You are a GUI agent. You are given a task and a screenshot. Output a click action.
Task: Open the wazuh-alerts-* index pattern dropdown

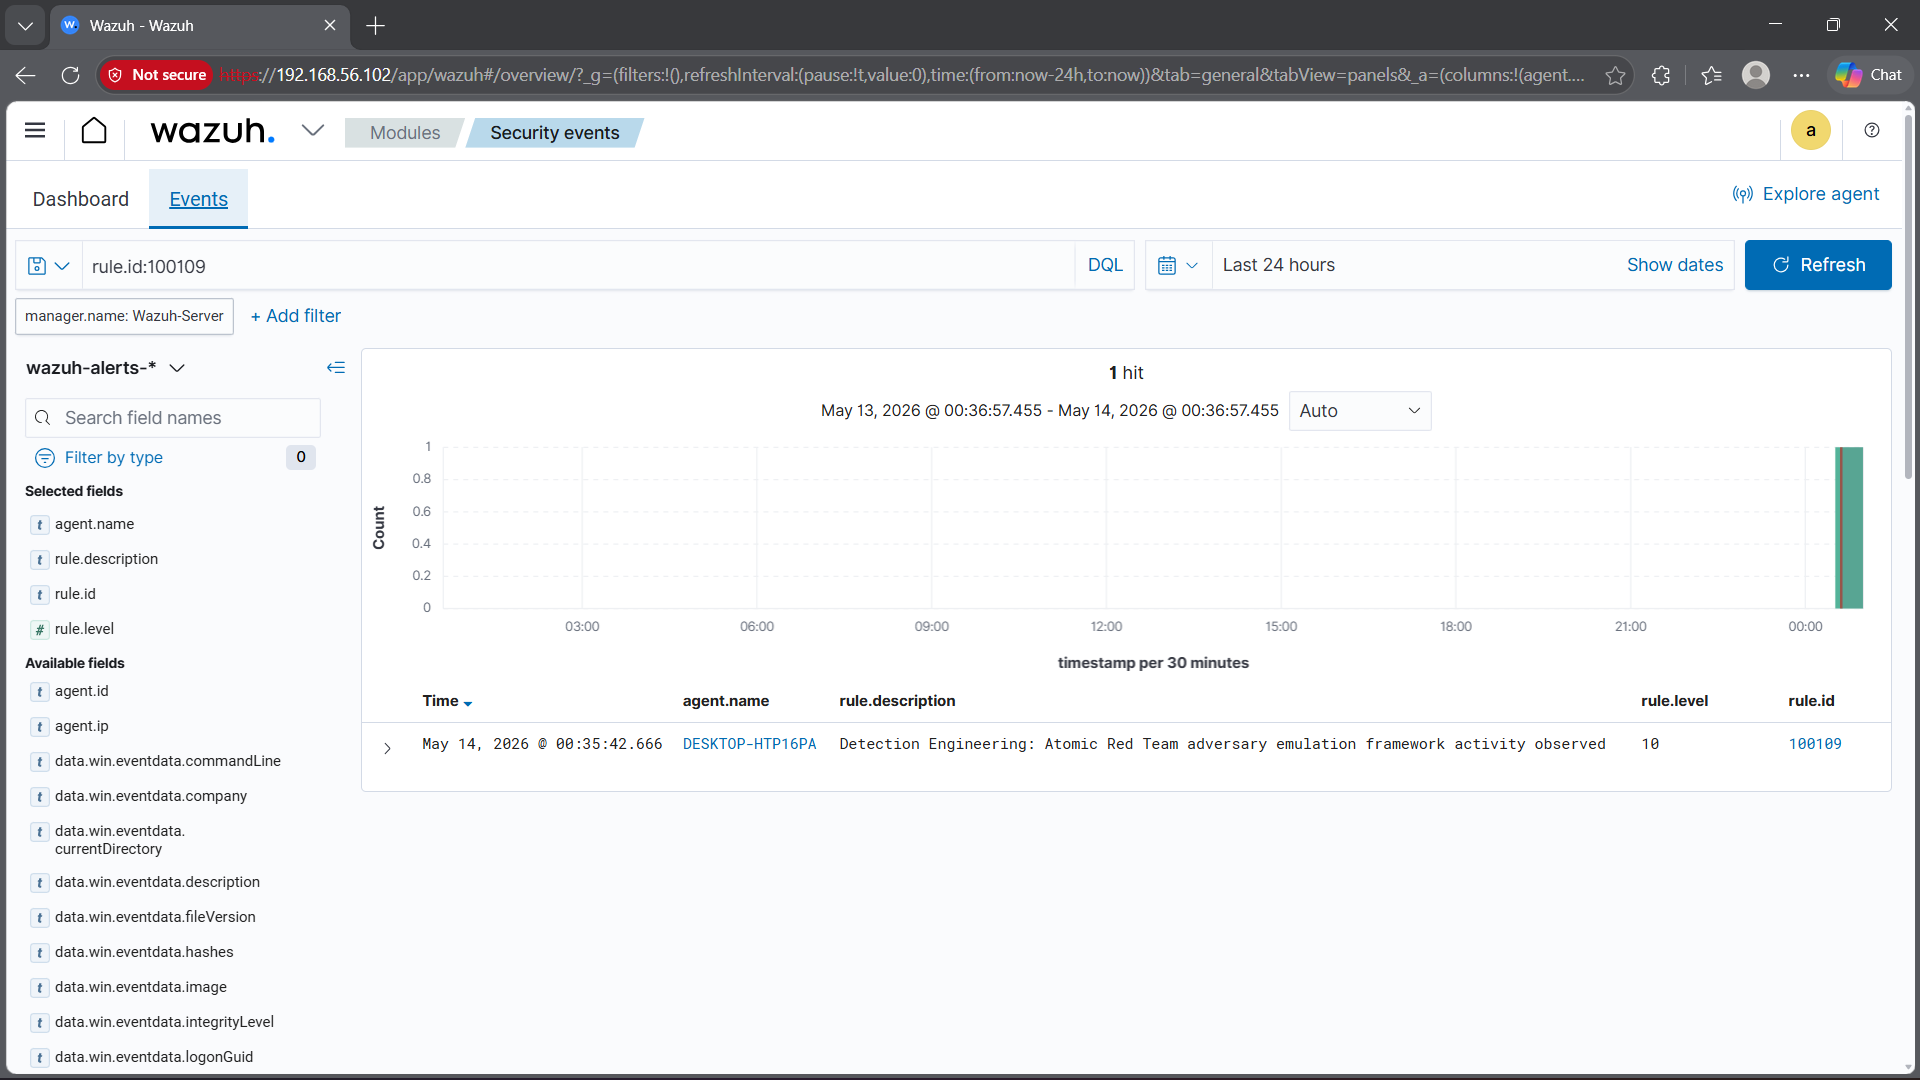click(x=106, y=368)
